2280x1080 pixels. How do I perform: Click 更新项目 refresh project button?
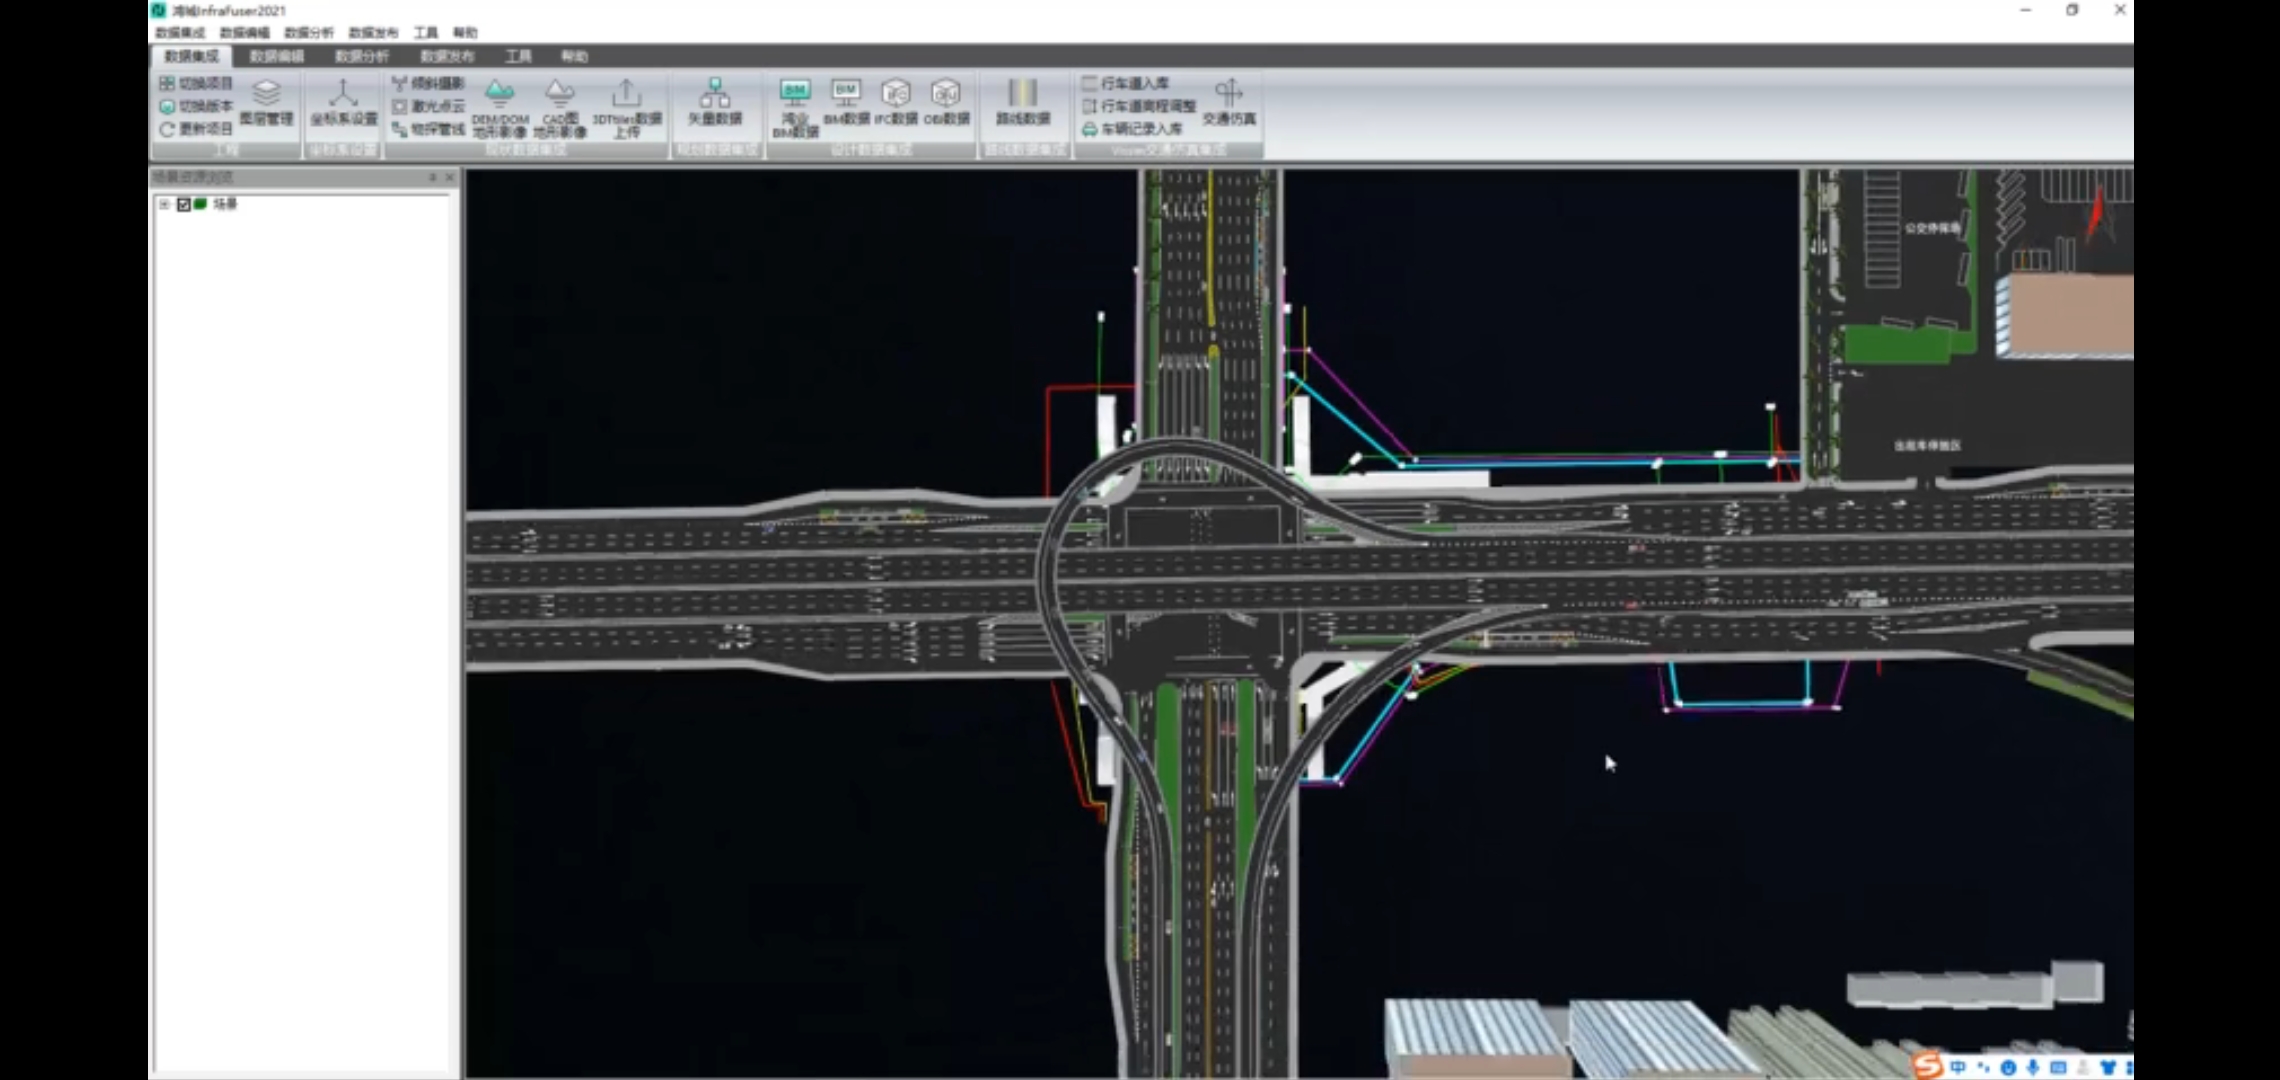(x=196, y=129)
